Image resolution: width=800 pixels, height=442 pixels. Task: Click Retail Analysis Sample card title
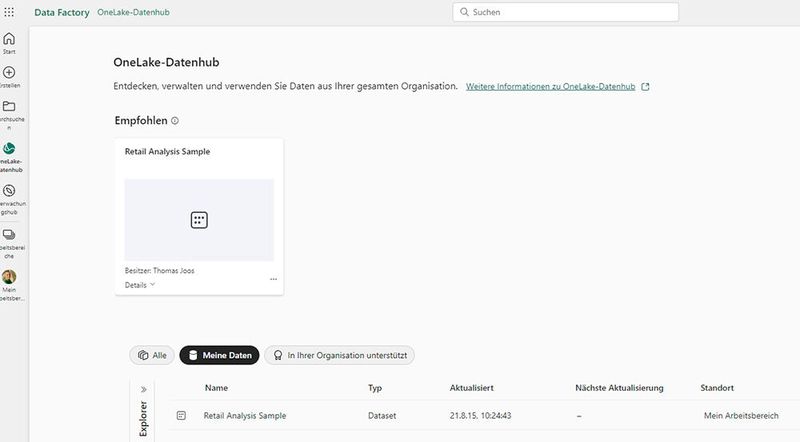click(167, 152)
